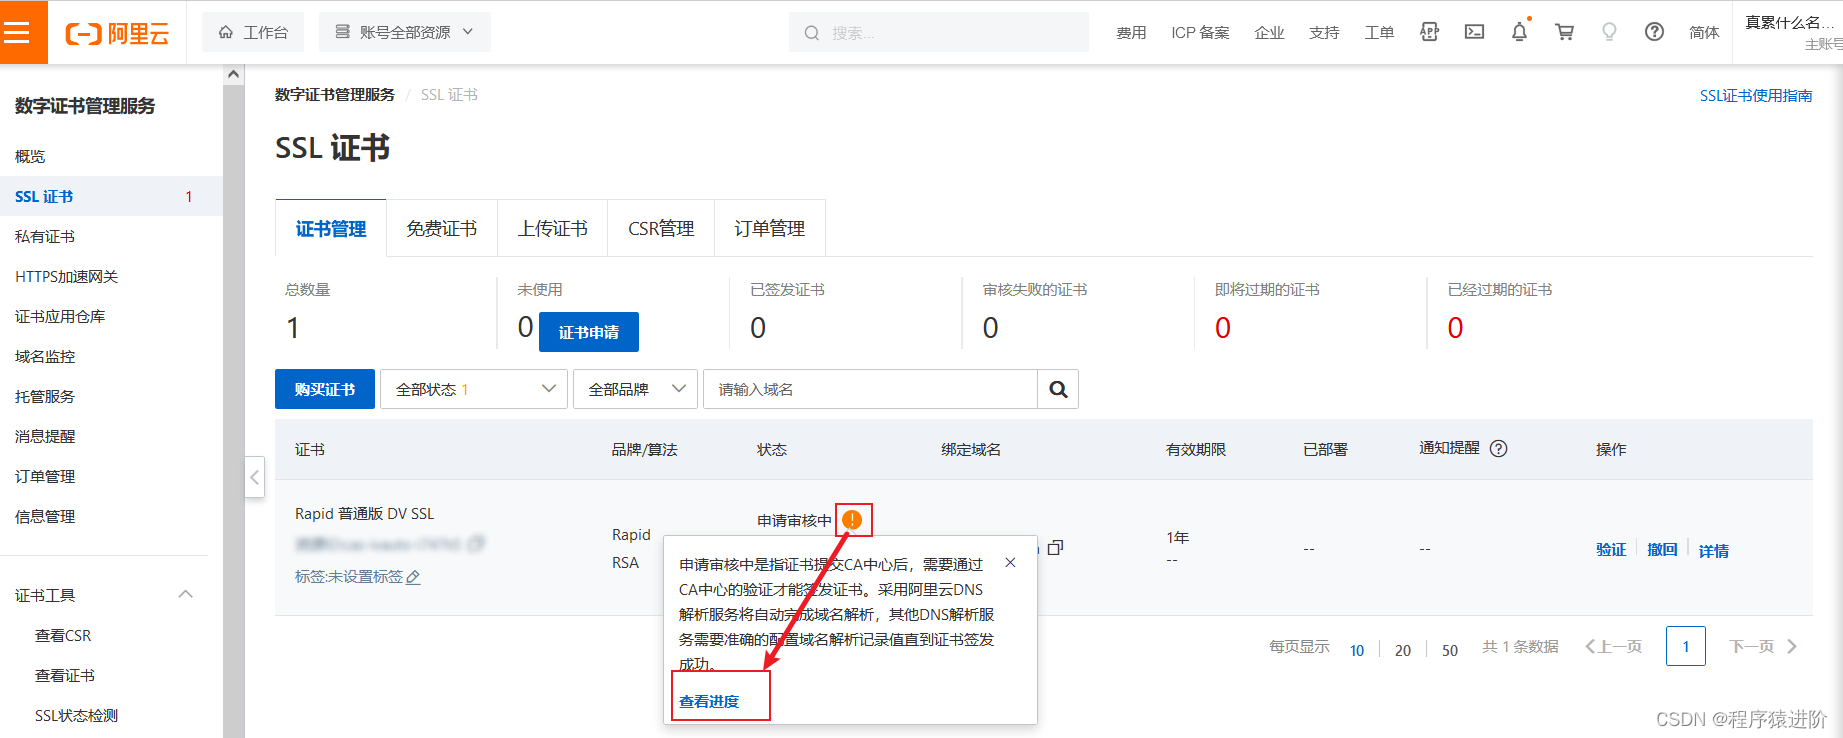Show 50 items per page
The width and height of the screenshot is (1843, 738).
(x=1450, y=650)
